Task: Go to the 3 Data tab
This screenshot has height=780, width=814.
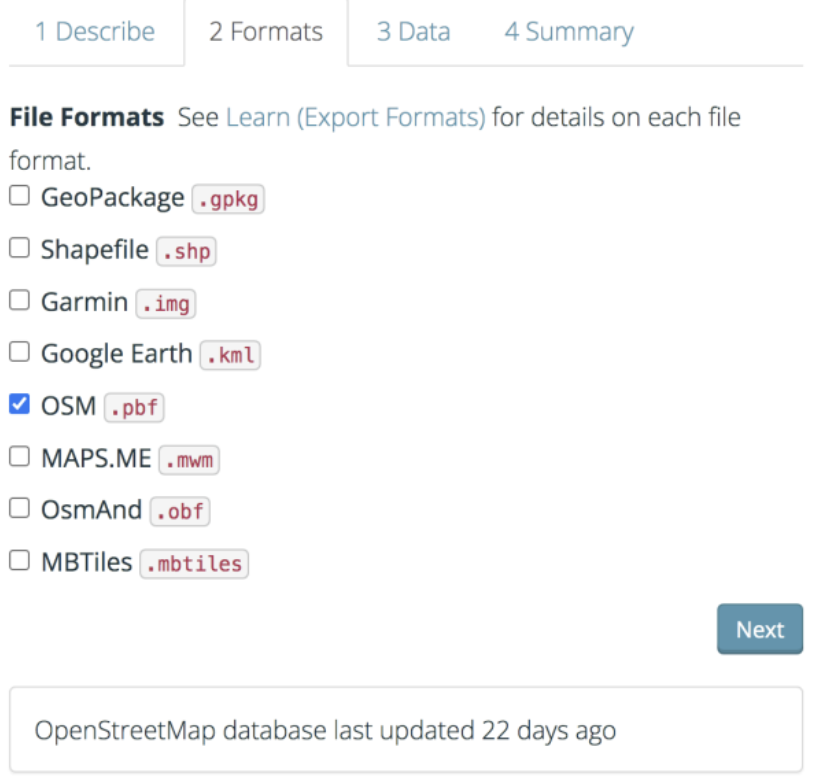Action: point(413,32)
